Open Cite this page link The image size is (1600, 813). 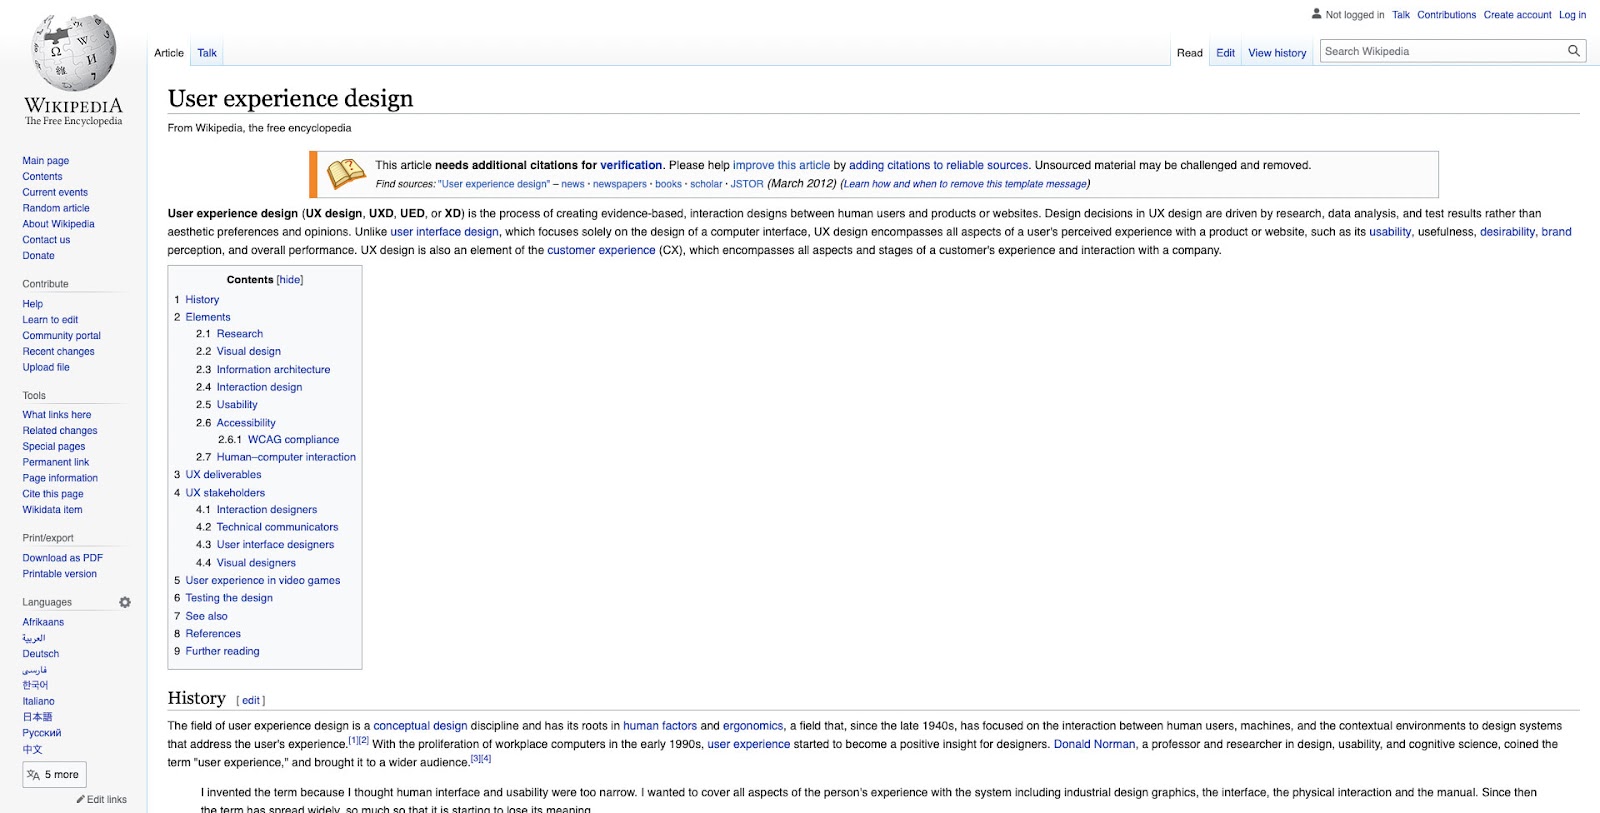(x=53, y=494)
